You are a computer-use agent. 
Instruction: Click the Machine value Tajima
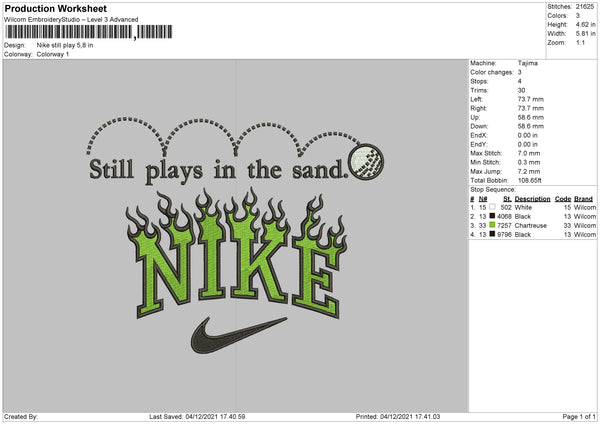coord(528,63)
